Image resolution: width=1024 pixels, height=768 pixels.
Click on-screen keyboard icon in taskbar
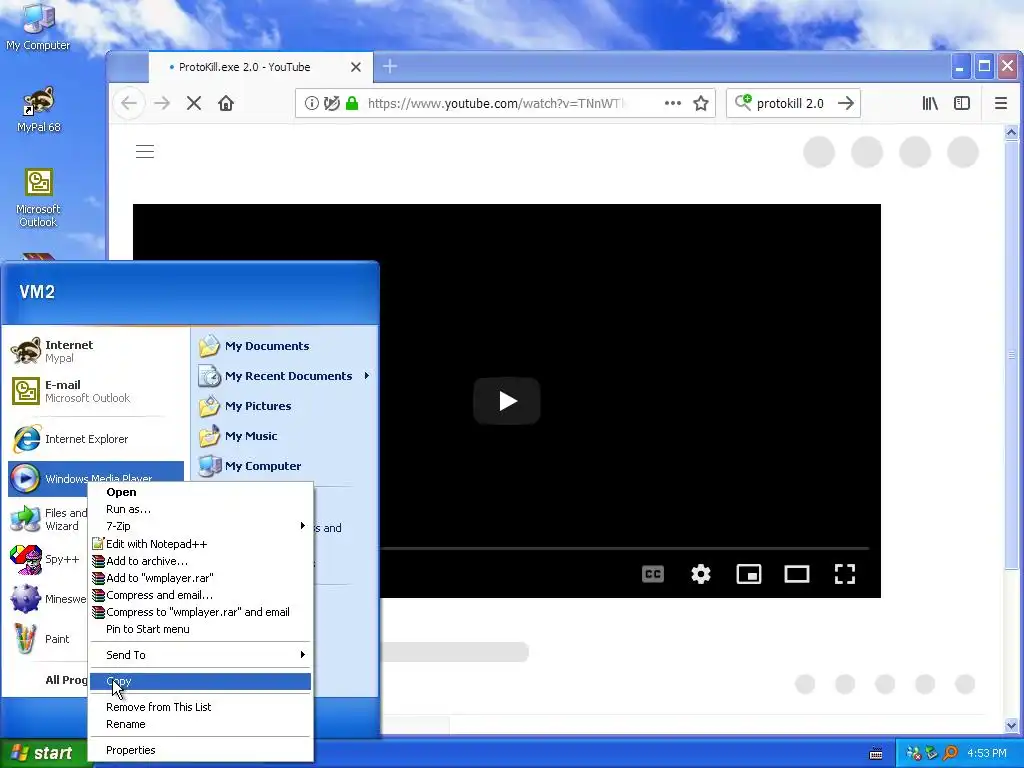[876, 754]
